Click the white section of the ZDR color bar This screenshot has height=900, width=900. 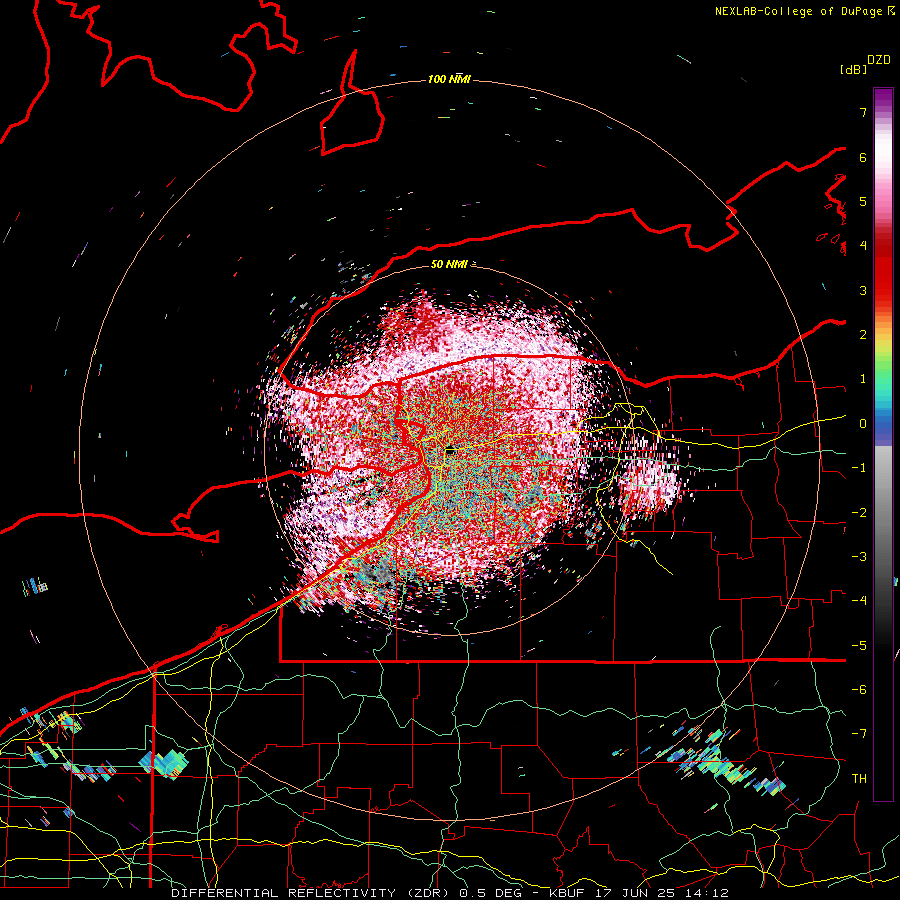(883, 149)
